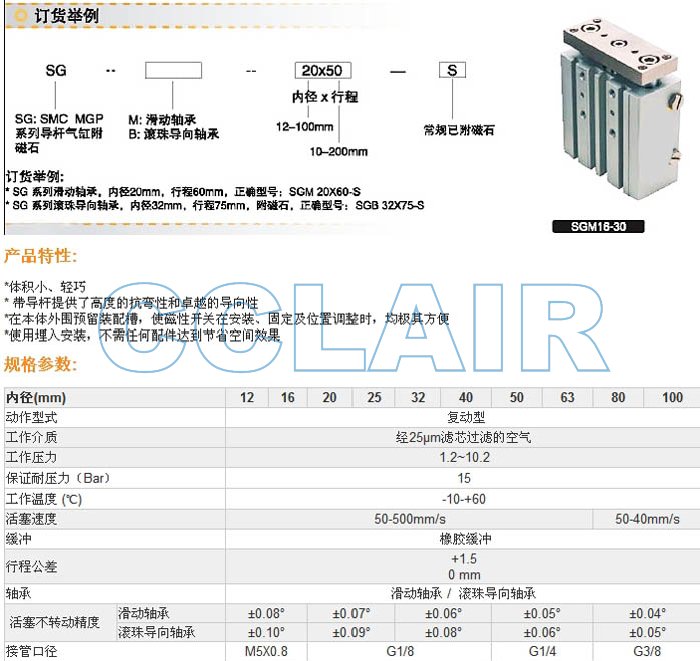Click the black SGM18-30 model label
This screenshot has height=661, width=700.
tap(598, 227)
